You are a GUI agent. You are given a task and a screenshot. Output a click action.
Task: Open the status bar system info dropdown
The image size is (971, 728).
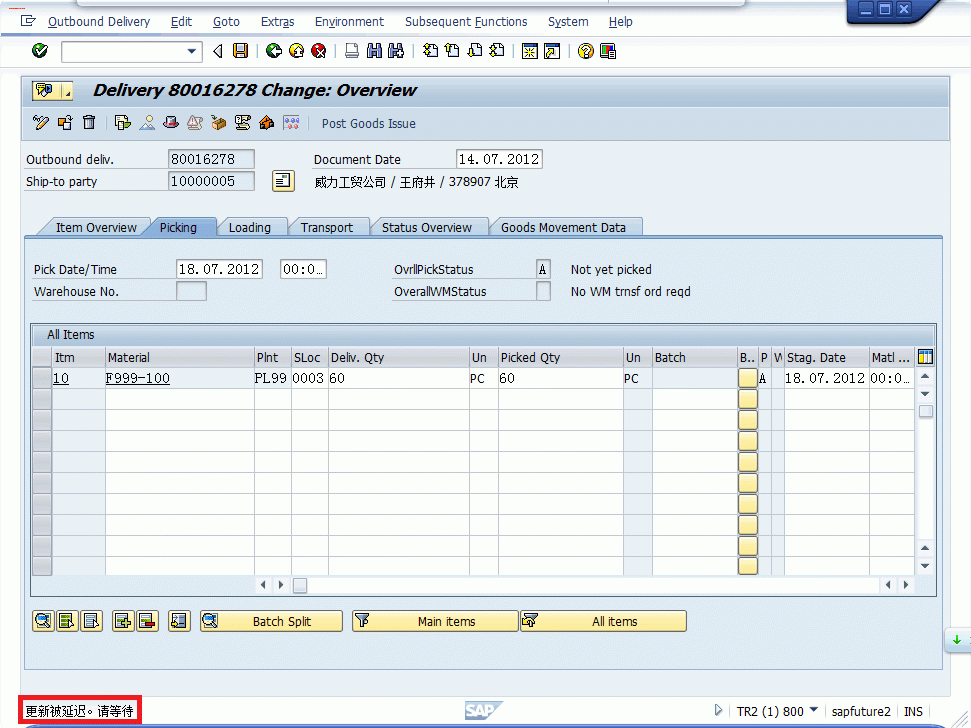[x=814, y=710]
